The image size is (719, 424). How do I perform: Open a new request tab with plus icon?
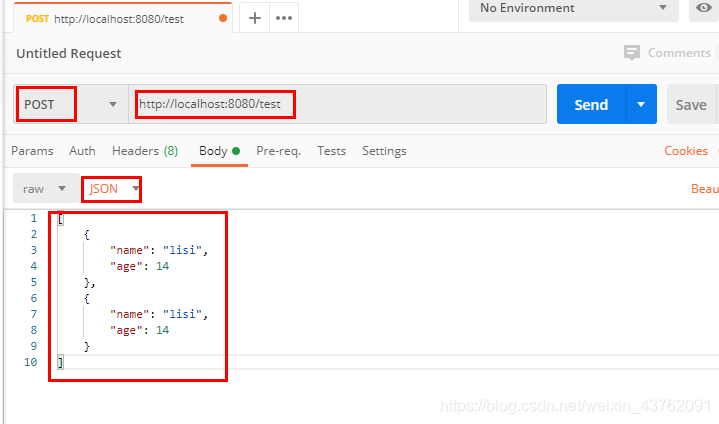tap(254, 18)
